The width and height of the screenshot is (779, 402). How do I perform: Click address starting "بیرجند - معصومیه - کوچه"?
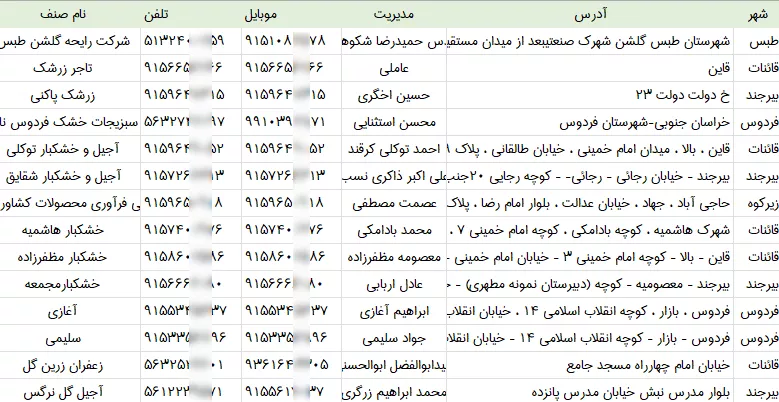(590, 285)
